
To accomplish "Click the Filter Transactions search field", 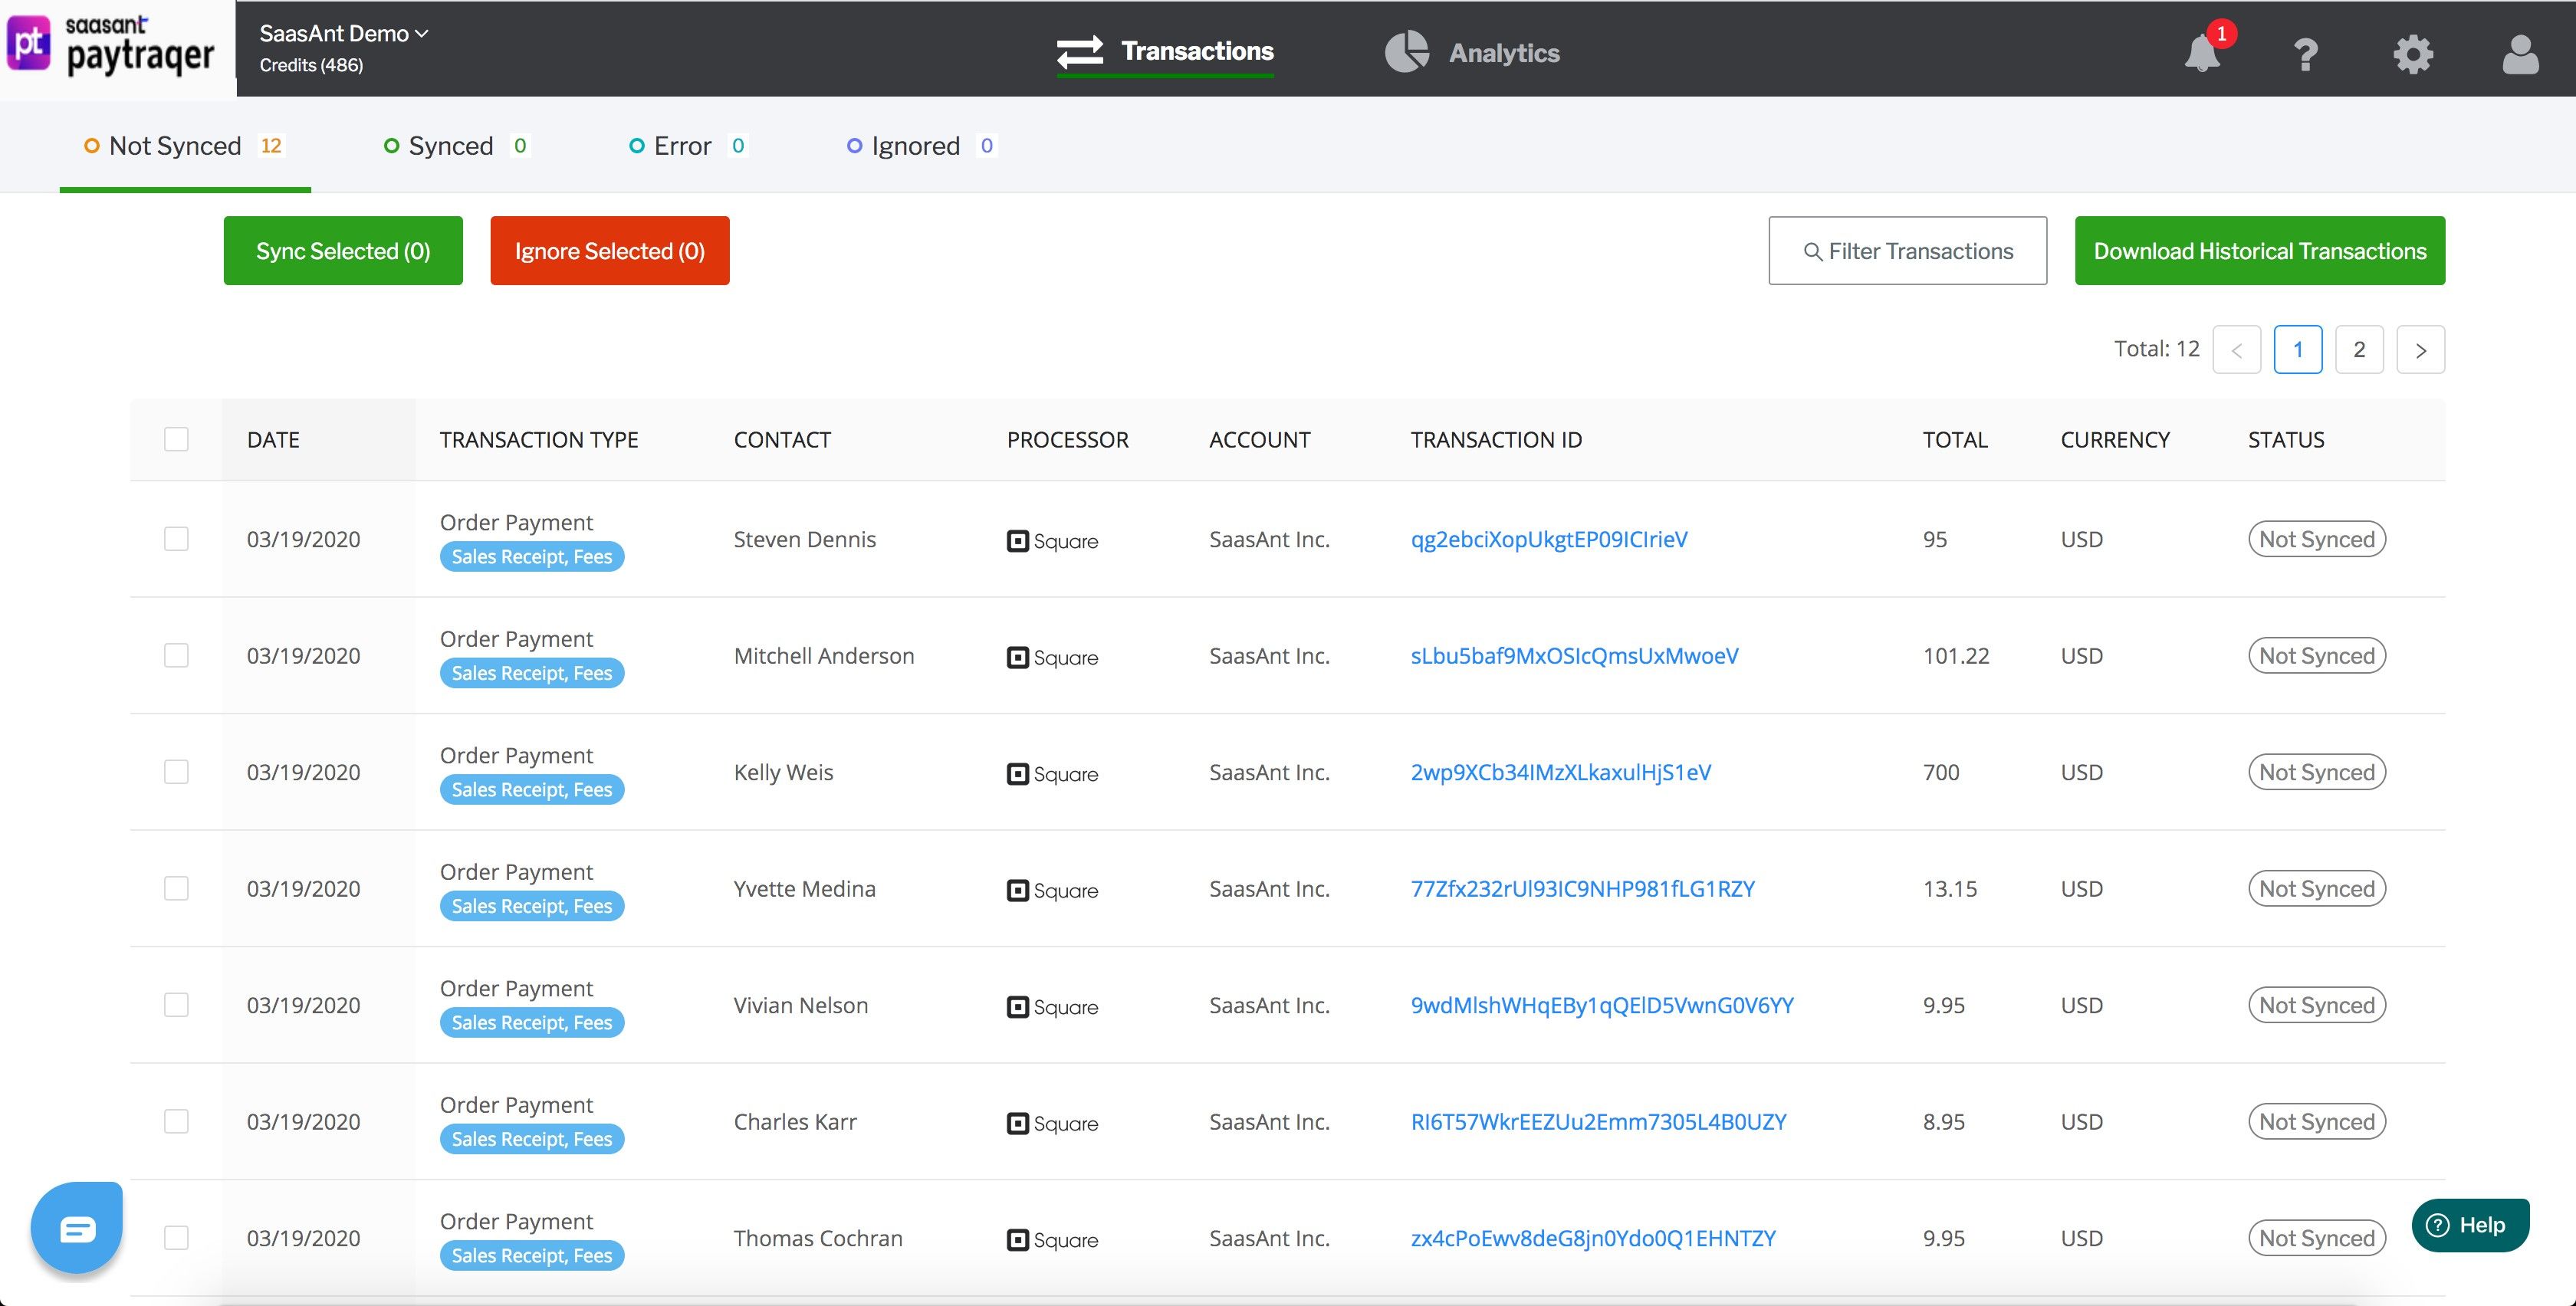I will (1908, 251).
